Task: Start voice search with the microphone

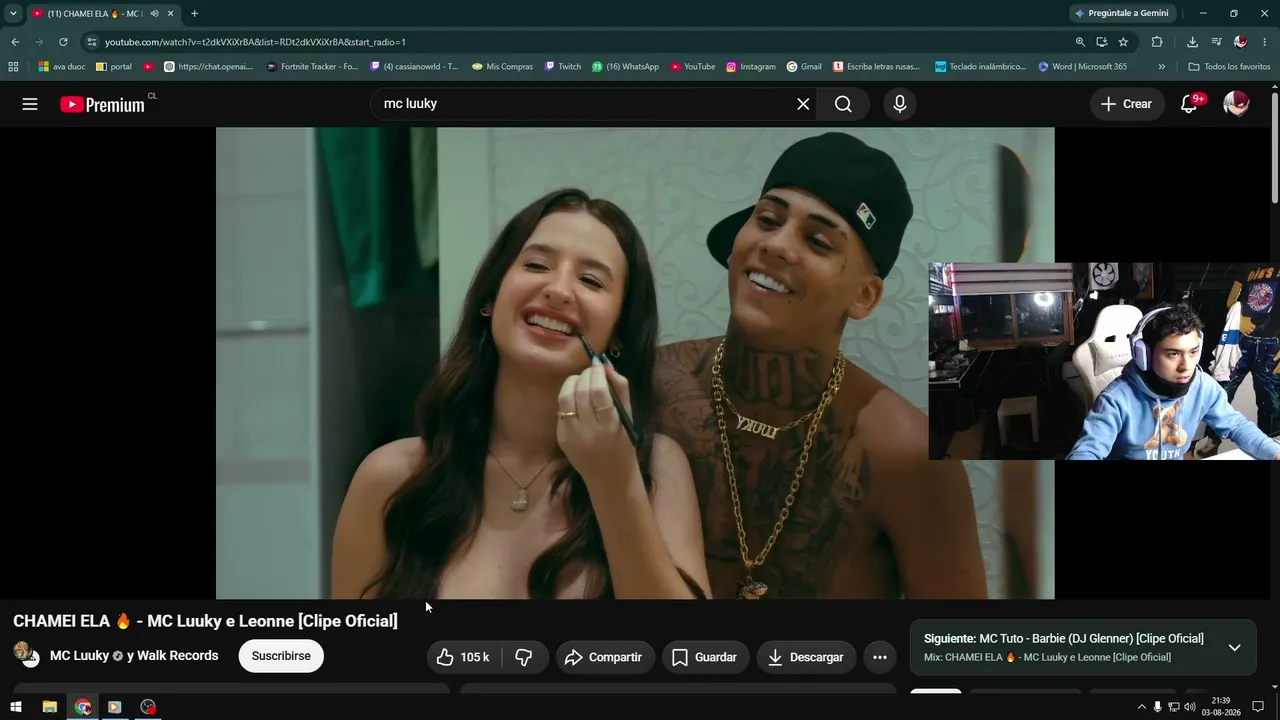Action: (x=900, y=104)
